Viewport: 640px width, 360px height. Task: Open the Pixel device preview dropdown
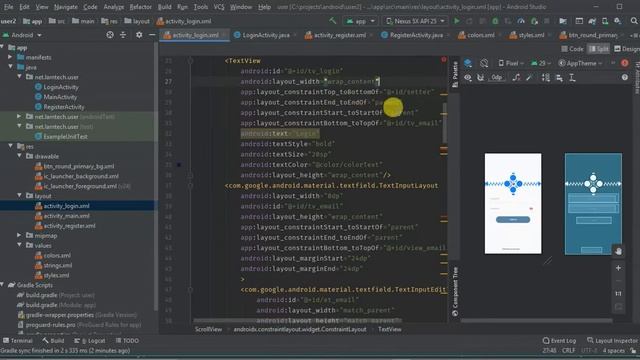511,63
